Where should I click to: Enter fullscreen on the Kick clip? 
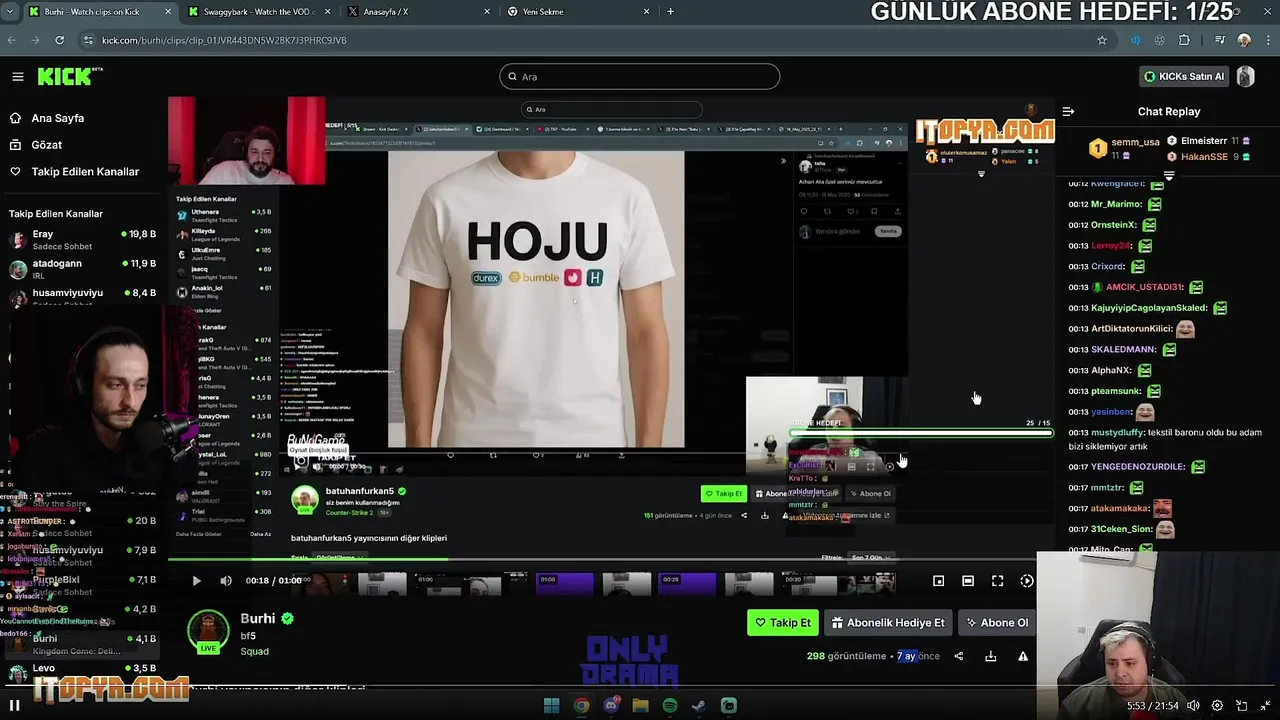(998, 581)
